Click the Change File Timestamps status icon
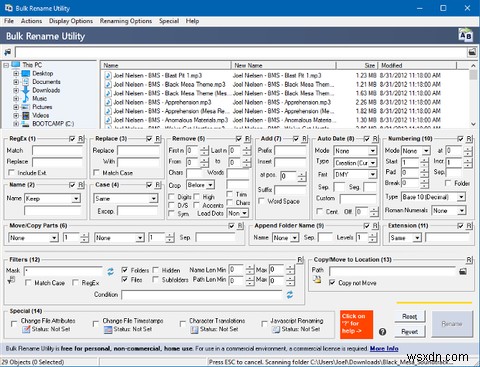Screen dimensions: 480x367 coord(108,329)
